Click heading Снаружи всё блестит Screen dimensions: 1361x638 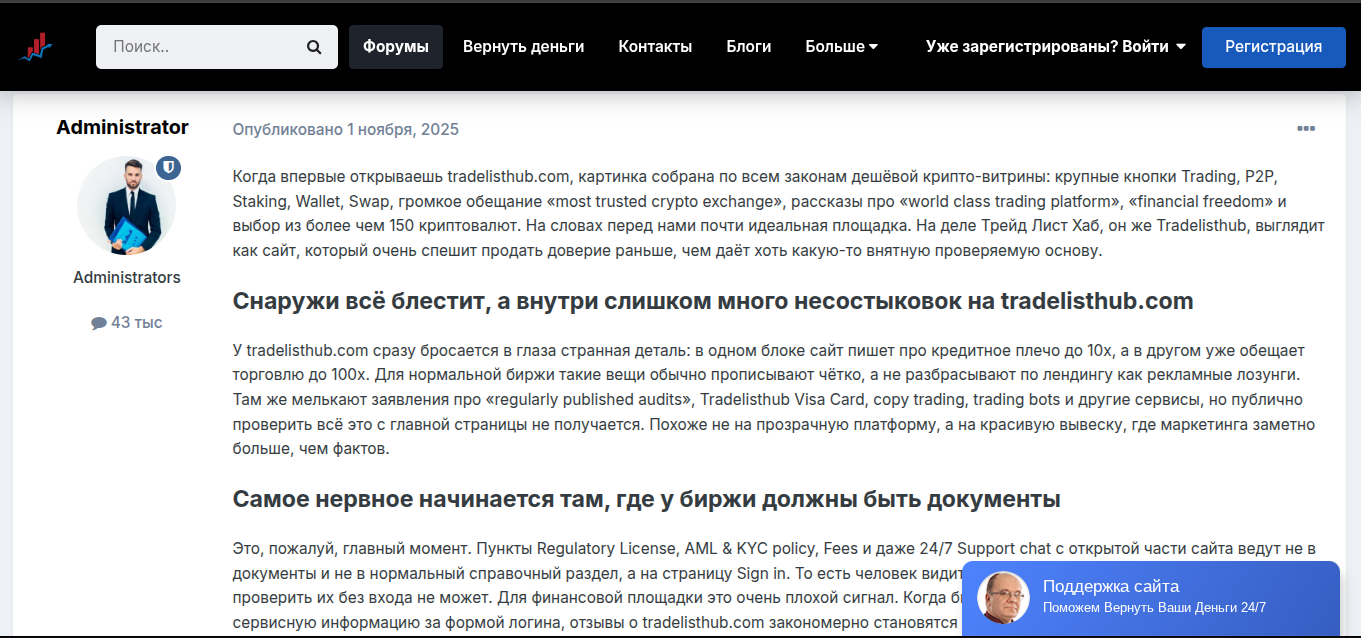(713, 301)
